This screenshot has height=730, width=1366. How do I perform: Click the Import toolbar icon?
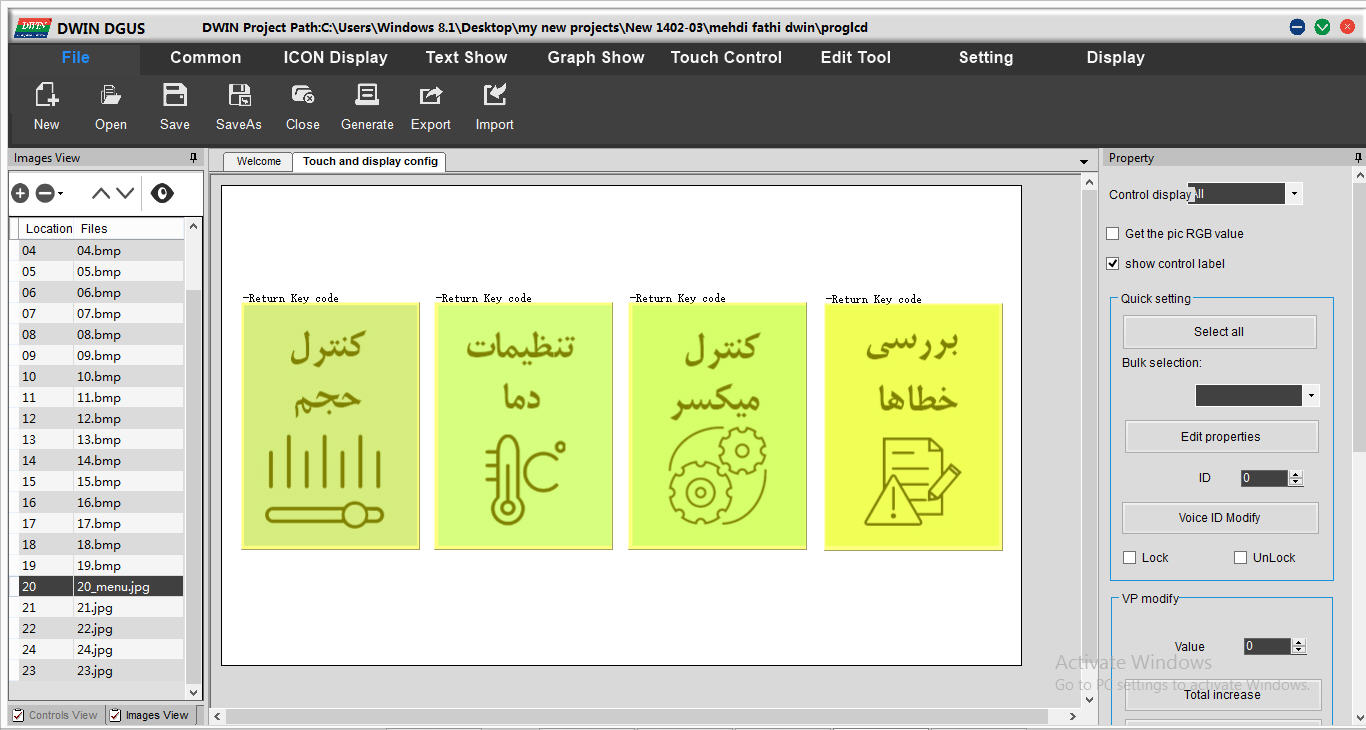[x=494, y=96]
